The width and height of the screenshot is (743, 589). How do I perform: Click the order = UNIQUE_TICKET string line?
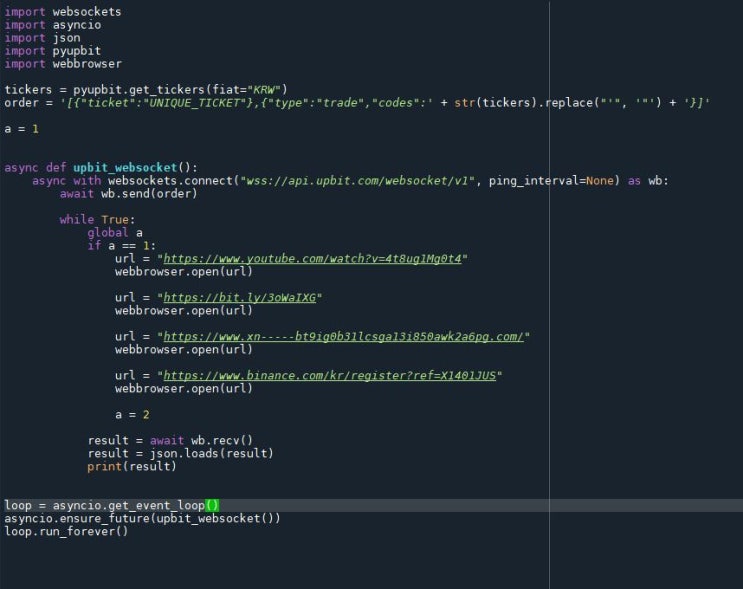click(x=357, y=103)
